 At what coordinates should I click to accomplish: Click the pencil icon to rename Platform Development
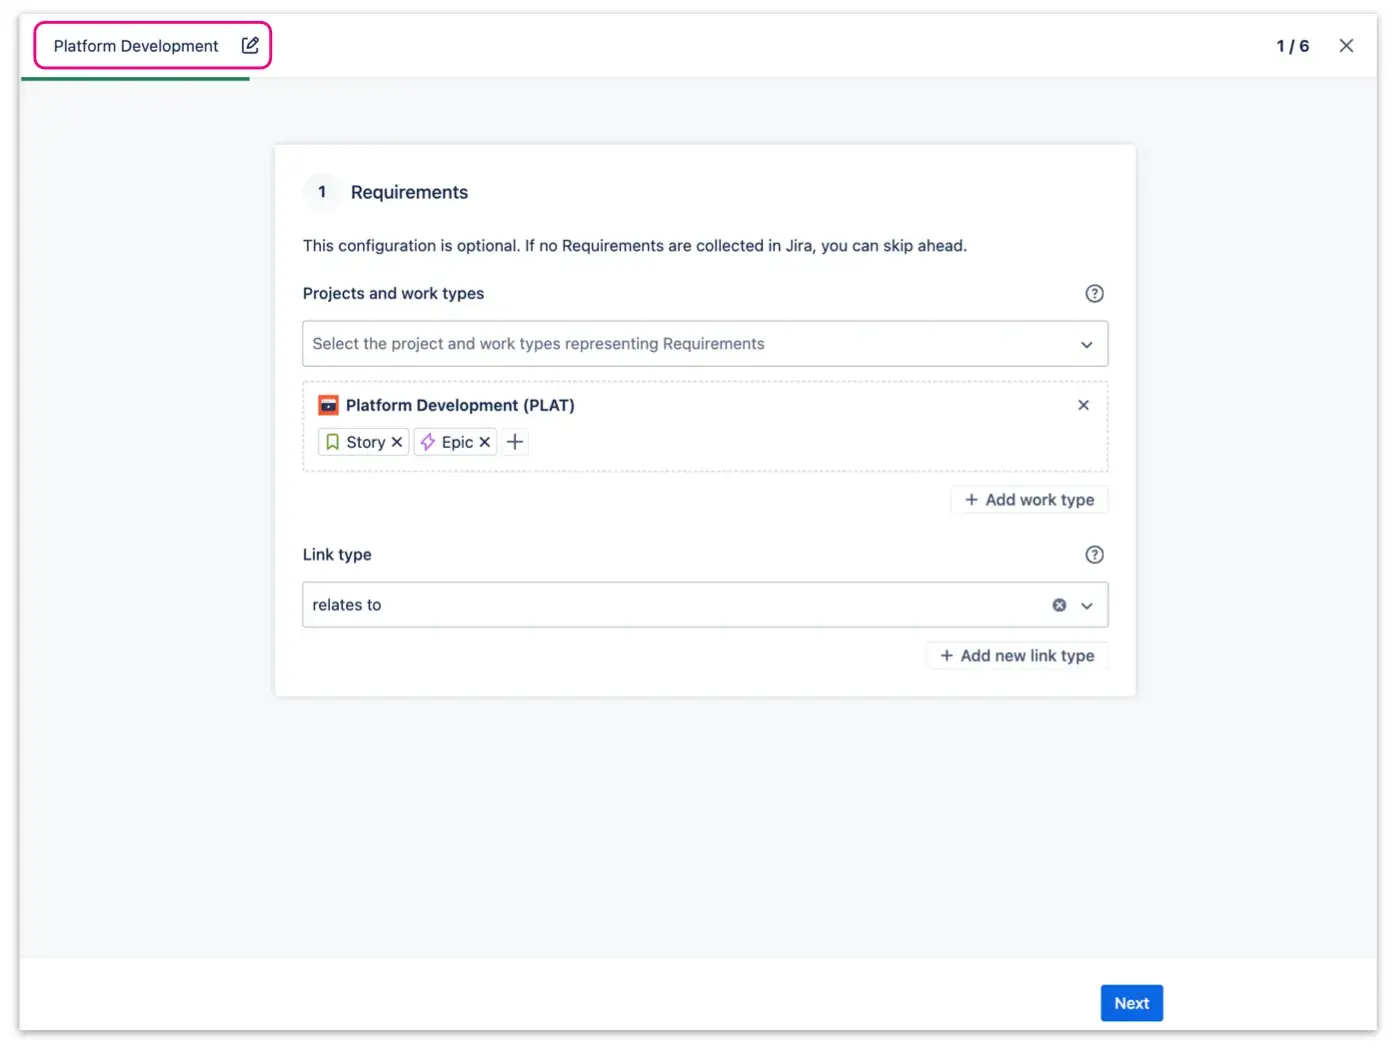click(248, 45)
